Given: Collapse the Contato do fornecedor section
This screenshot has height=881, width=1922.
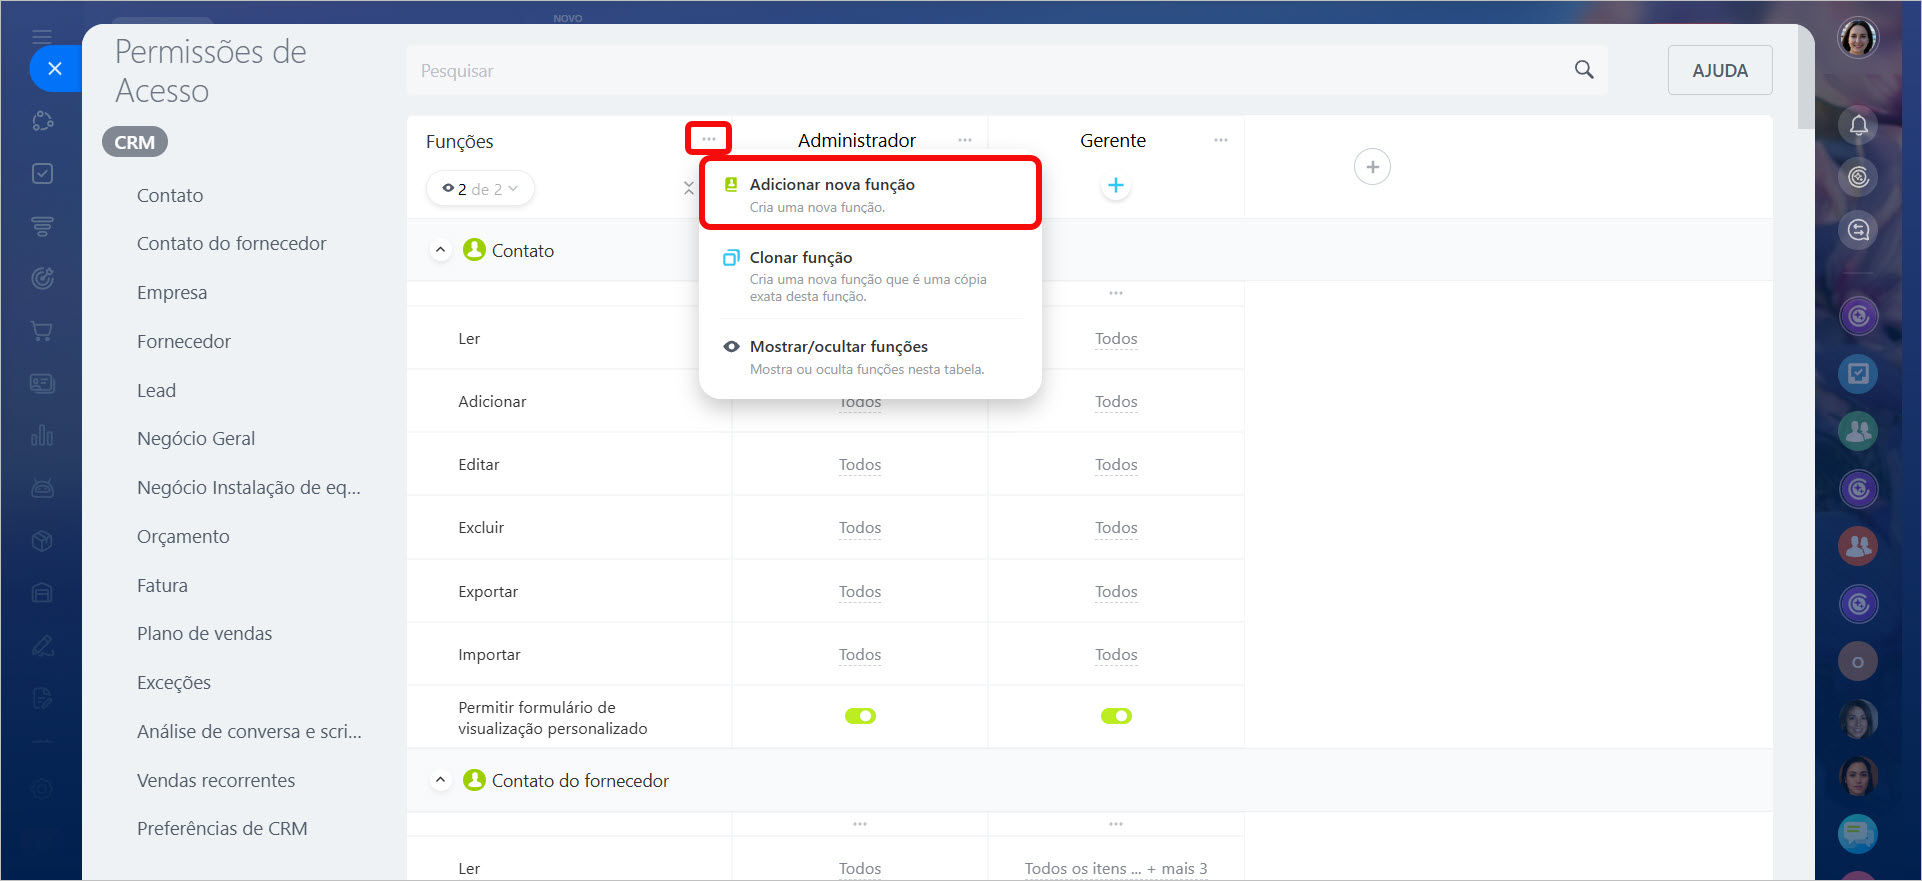Looking at the screenshot, I should click(x=440, y=780).
